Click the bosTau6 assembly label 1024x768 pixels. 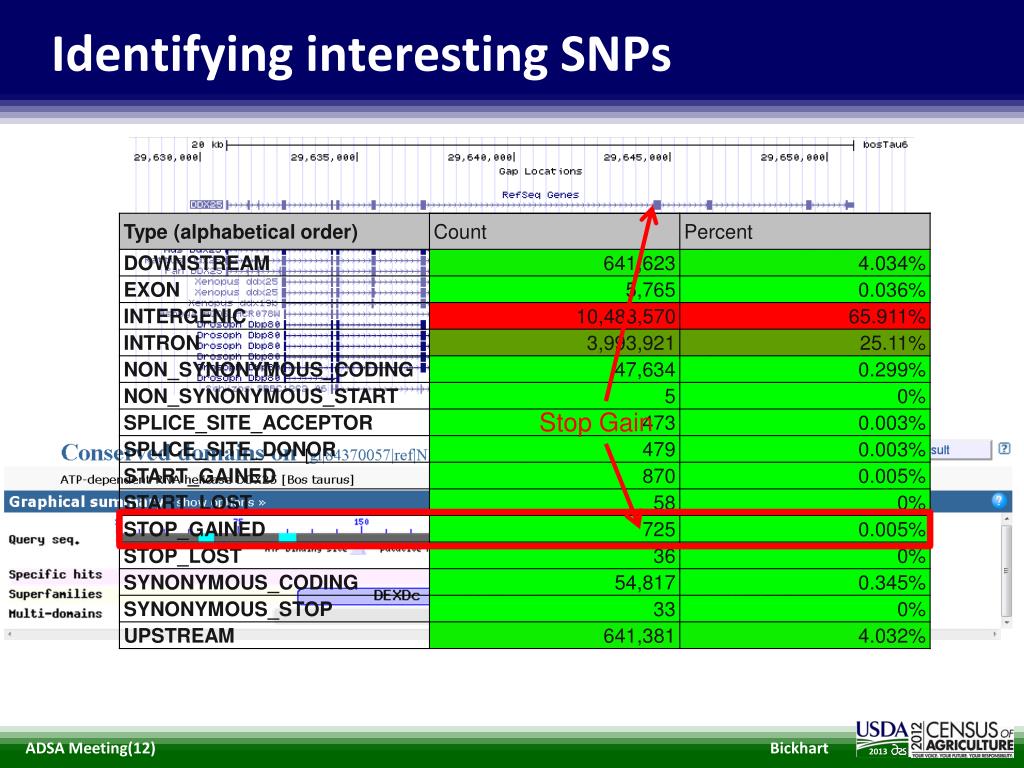point(885,144)
